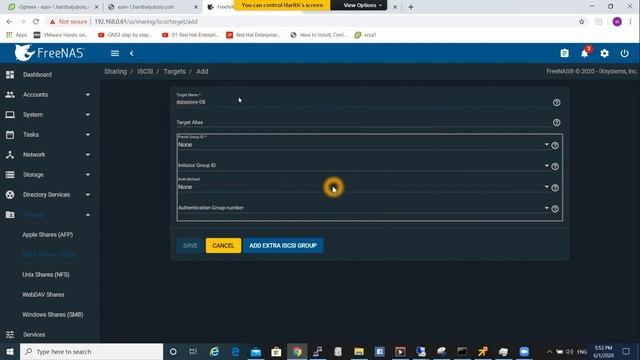Click the Dashboard sidebar icon
This screenshot has height=360, width=640.
[10, 75]
